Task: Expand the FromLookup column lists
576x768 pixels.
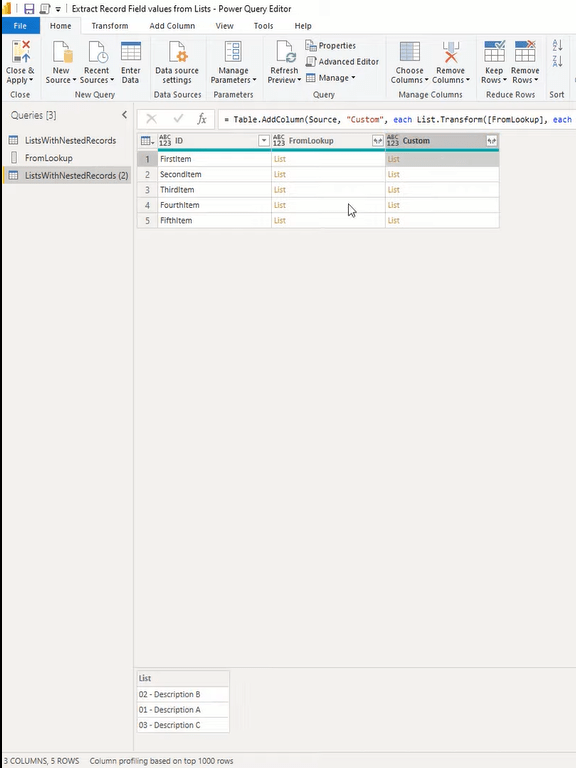Action: point(378,141)
